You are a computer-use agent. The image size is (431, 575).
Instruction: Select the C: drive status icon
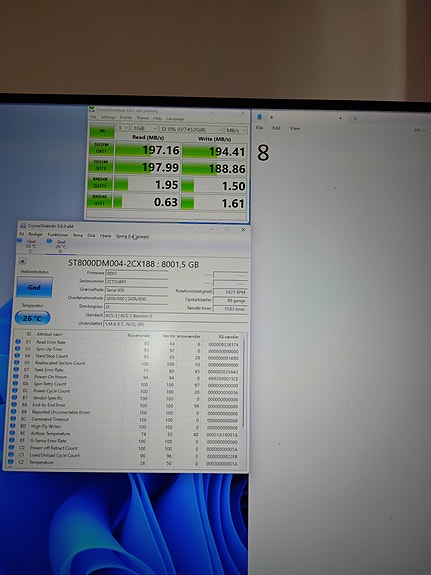click(19, 241)
